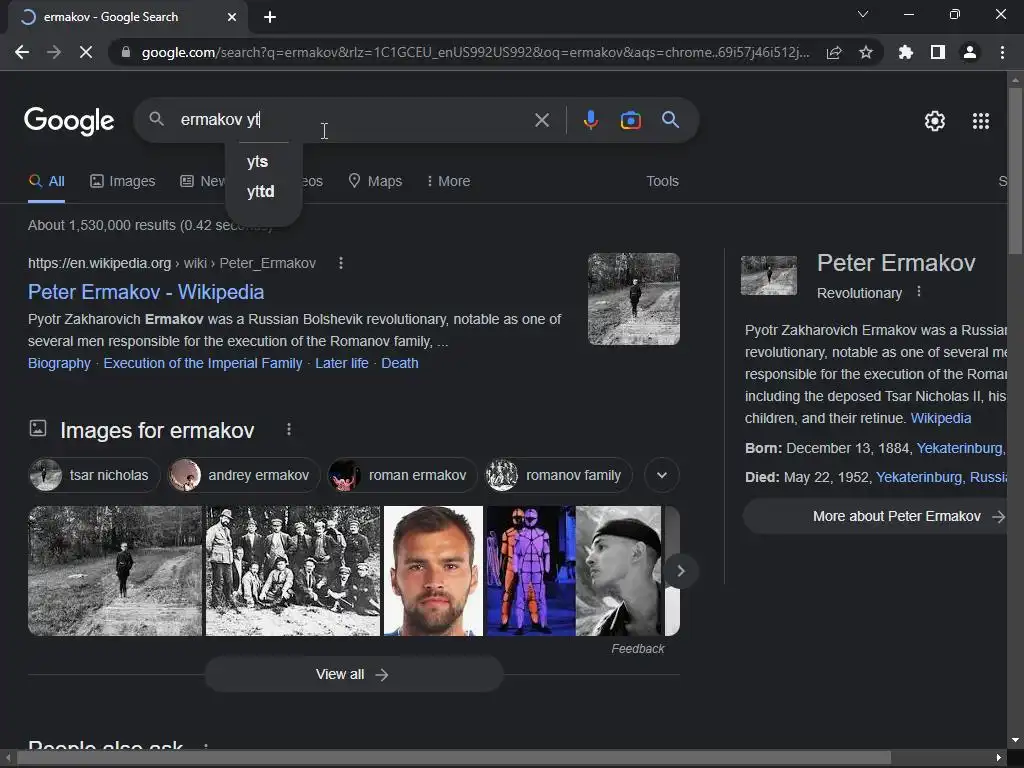The image size is (1024, 768).
Task: Open the Wikipedia link in knowledge panel
Action: coord(940,418)
